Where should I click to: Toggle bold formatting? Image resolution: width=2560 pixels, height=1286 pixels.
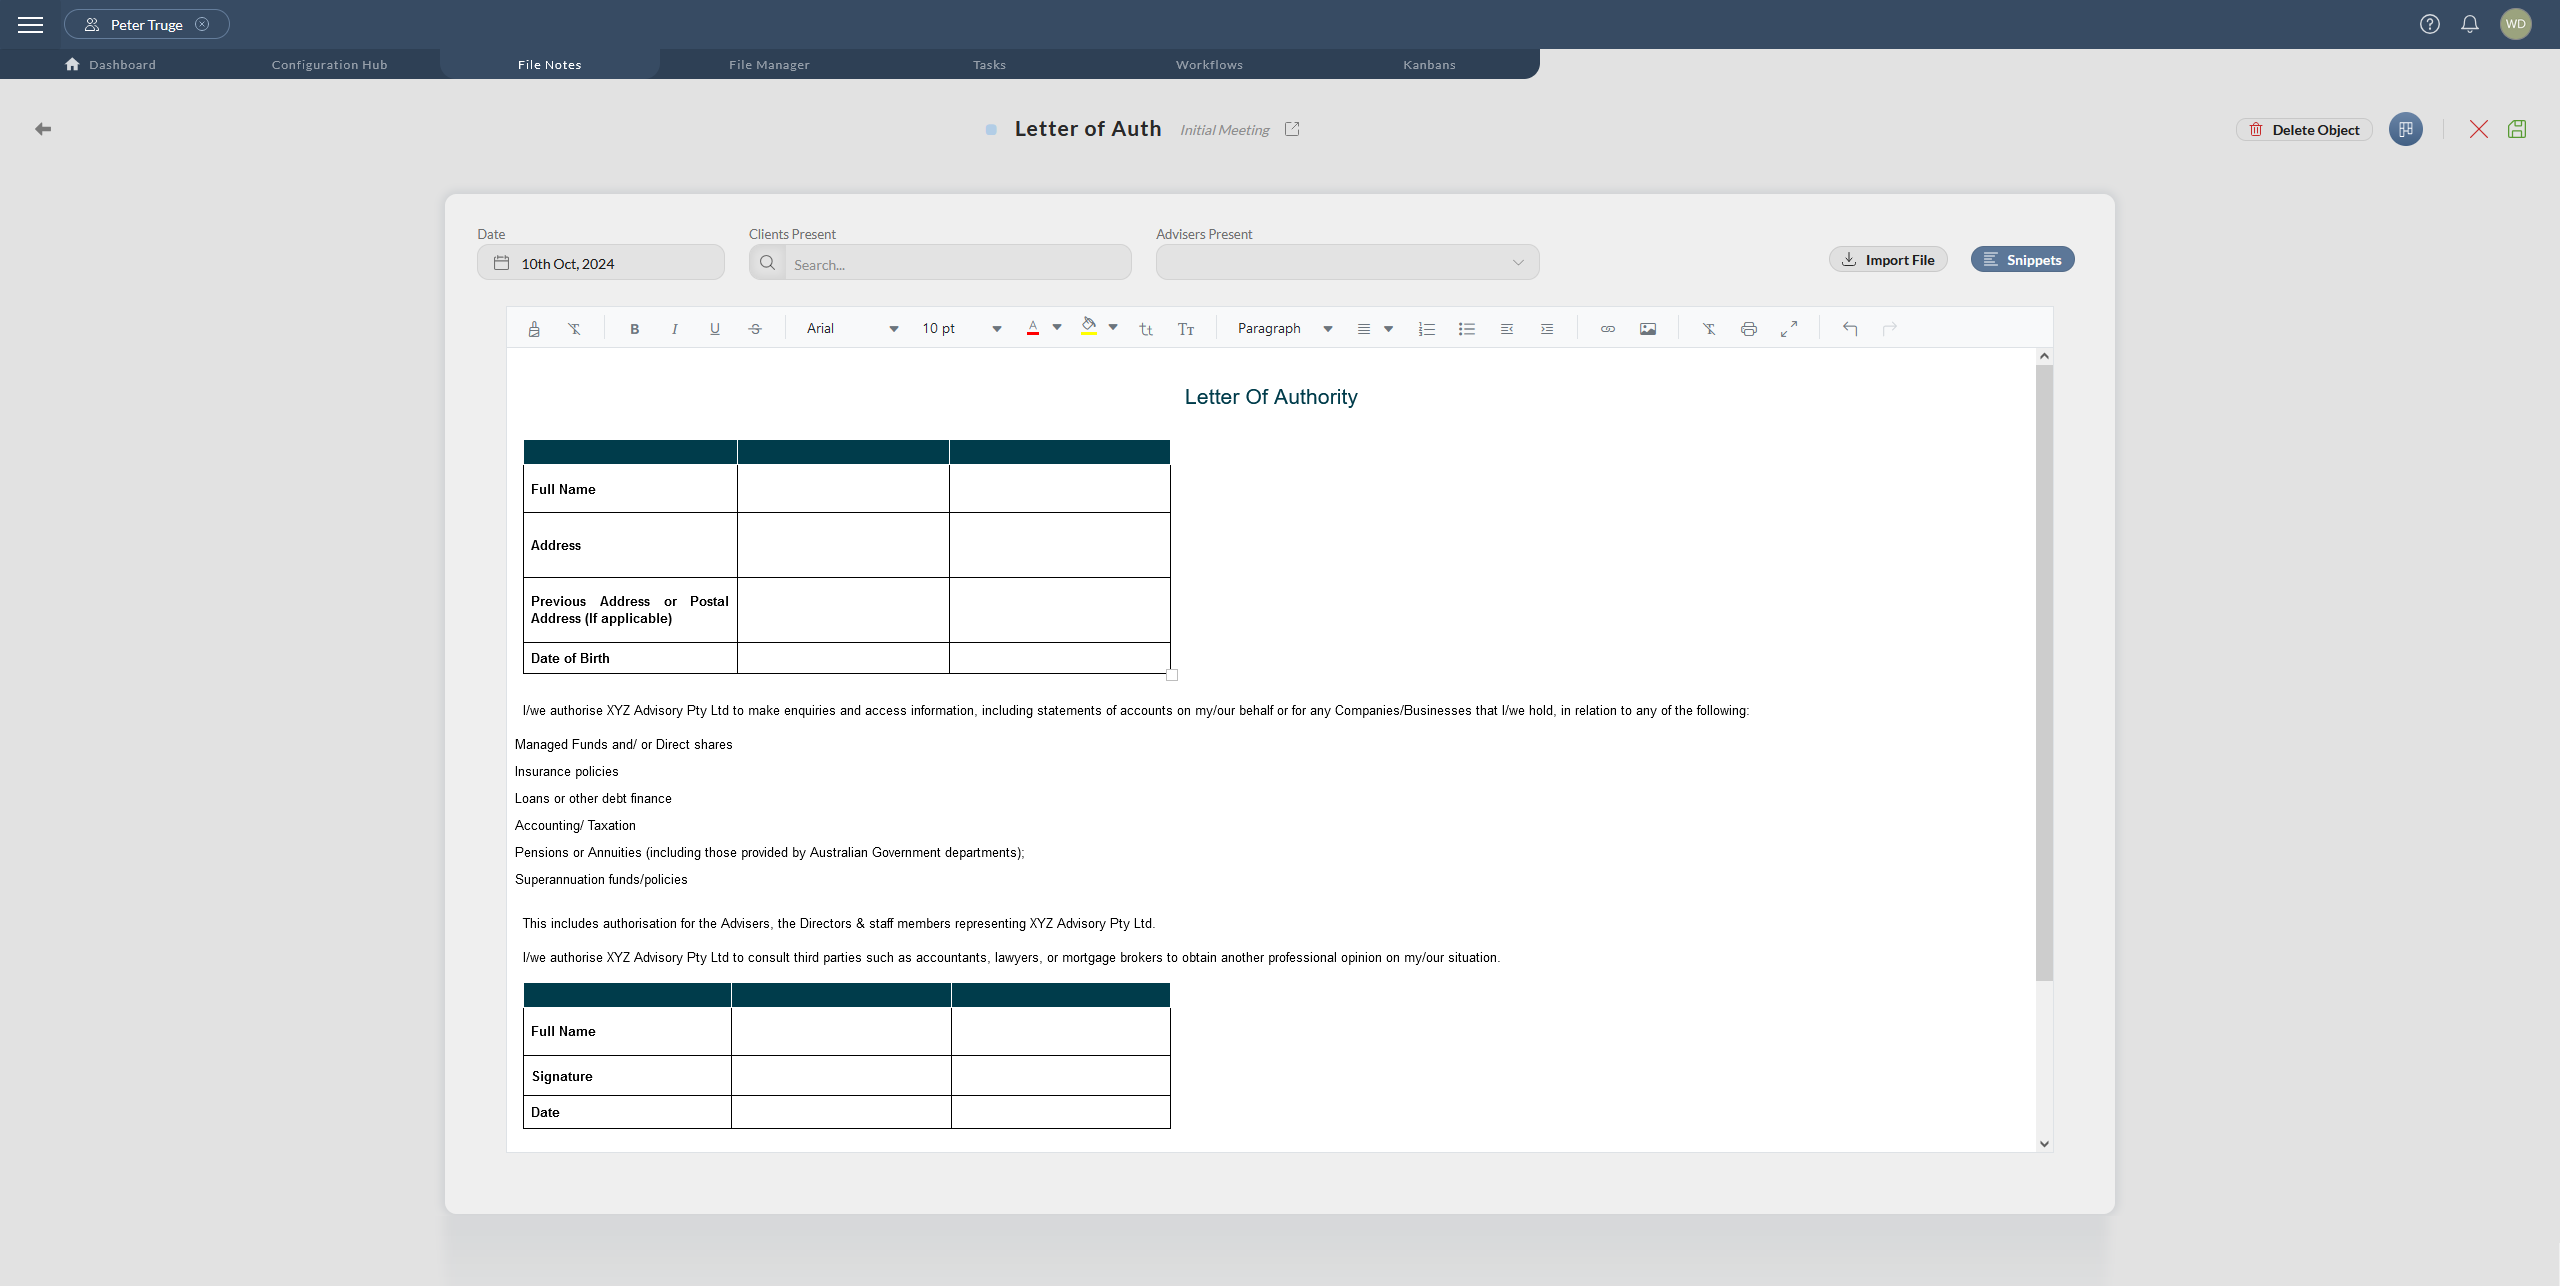coord(634,328)
